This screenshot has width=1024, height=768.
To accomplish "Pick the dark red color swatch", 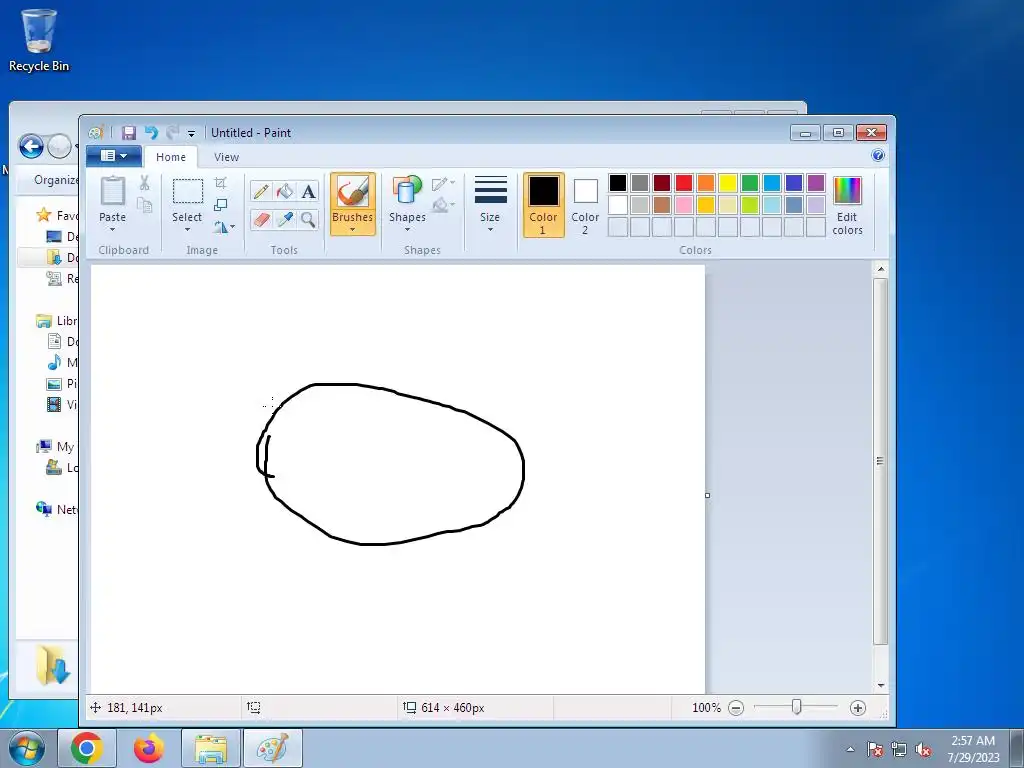I will pyautogui.click(x=662, y=183).
